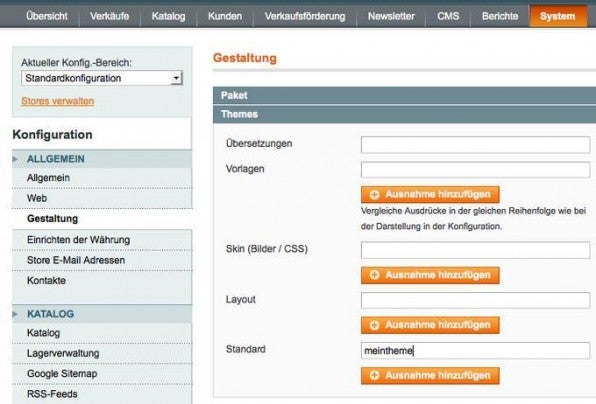Screen dimensions: 596x404
Task: Open the System menu
Action: click(x=558, y=16)
